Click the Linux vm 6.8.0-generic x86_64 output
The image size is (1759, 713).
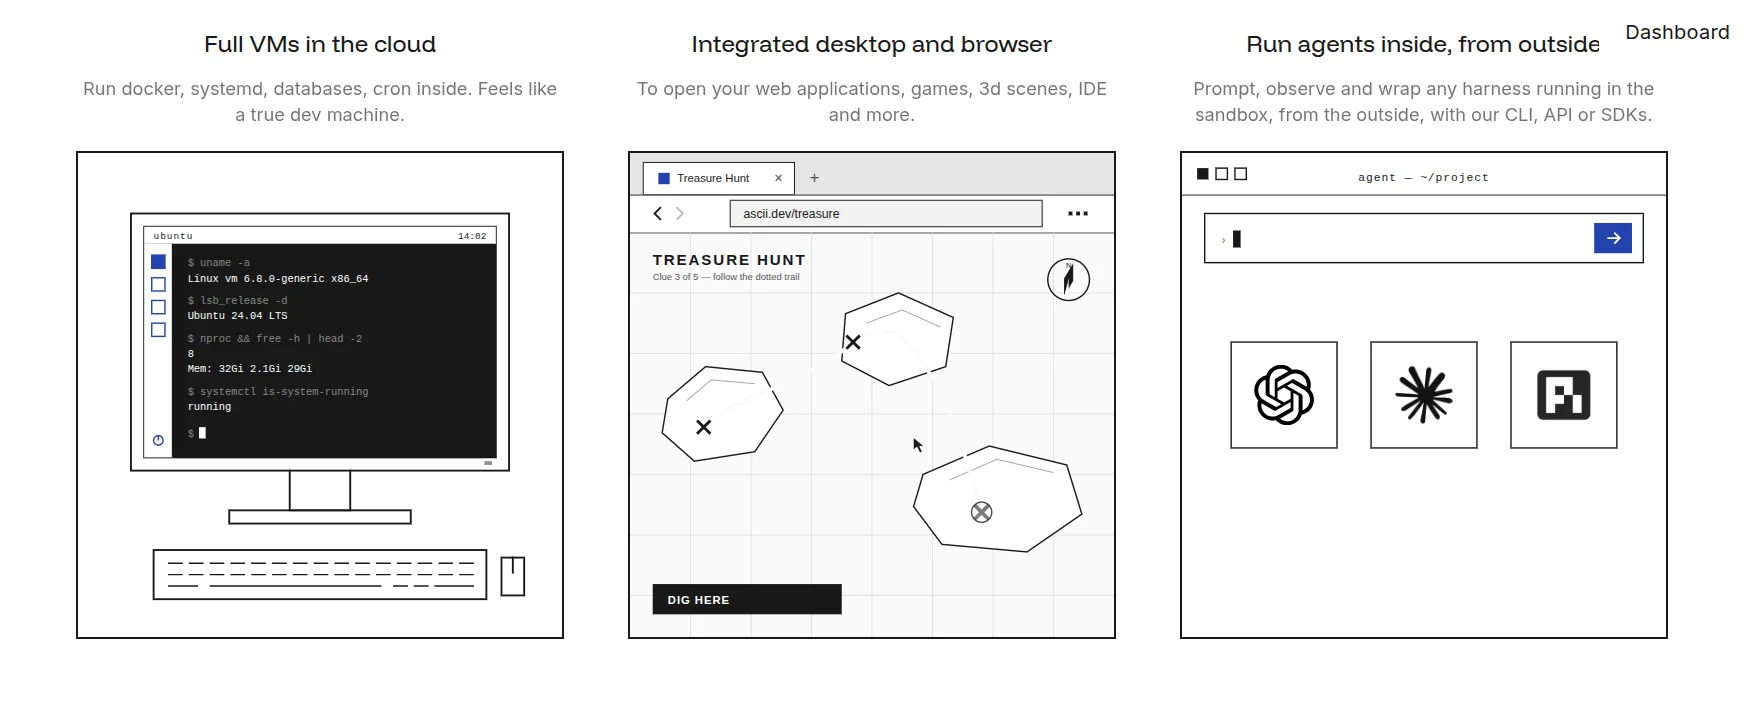tap(278, 279)
